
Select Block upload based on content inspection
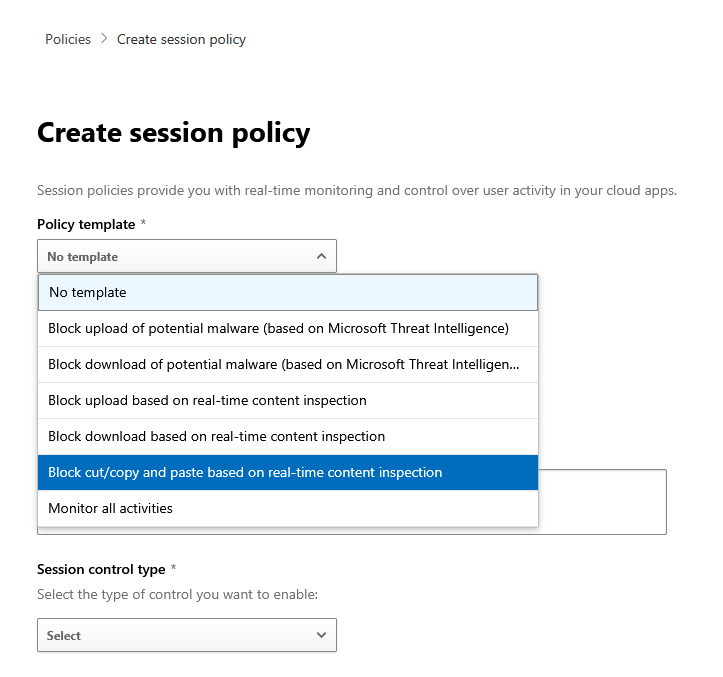click(288, 400)
